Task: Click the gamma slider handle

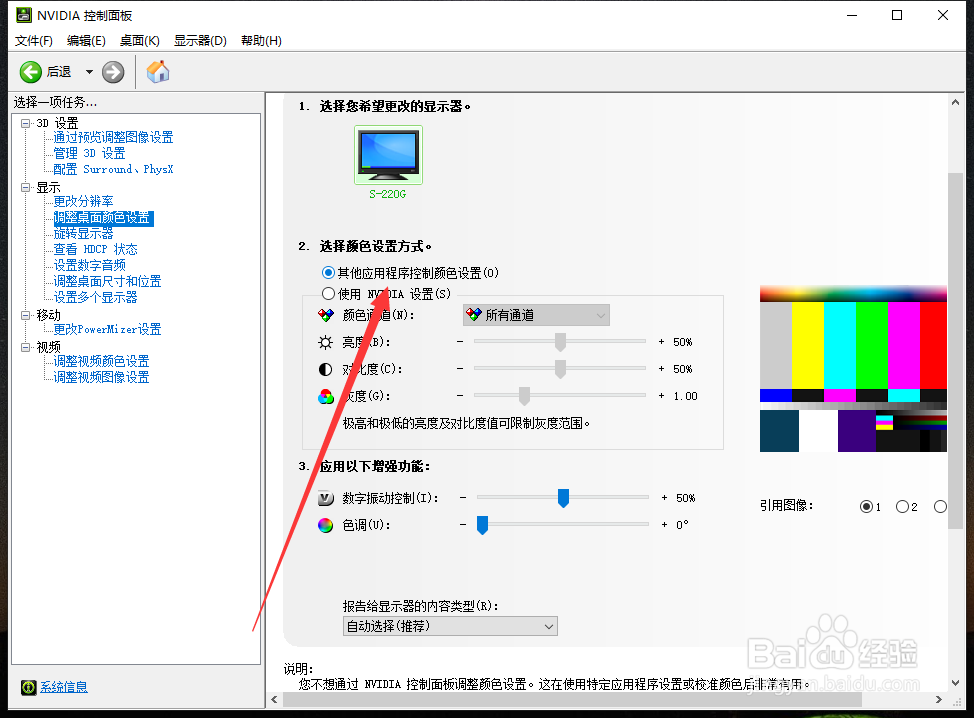Action: 524,396
